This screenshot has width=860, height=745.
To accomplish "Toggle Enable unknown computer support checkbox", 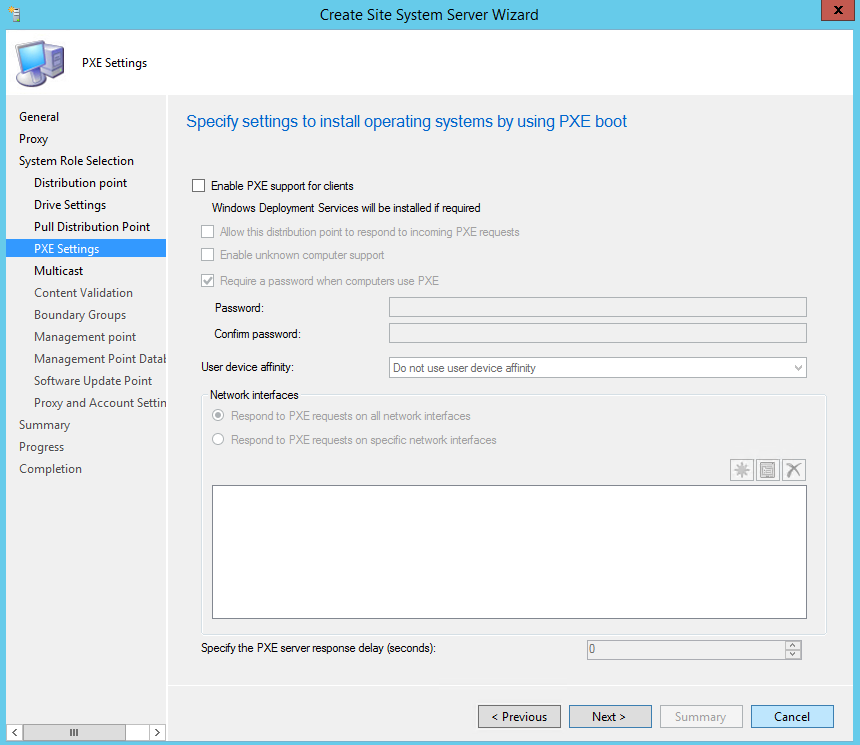I will (x=207, y=255).
